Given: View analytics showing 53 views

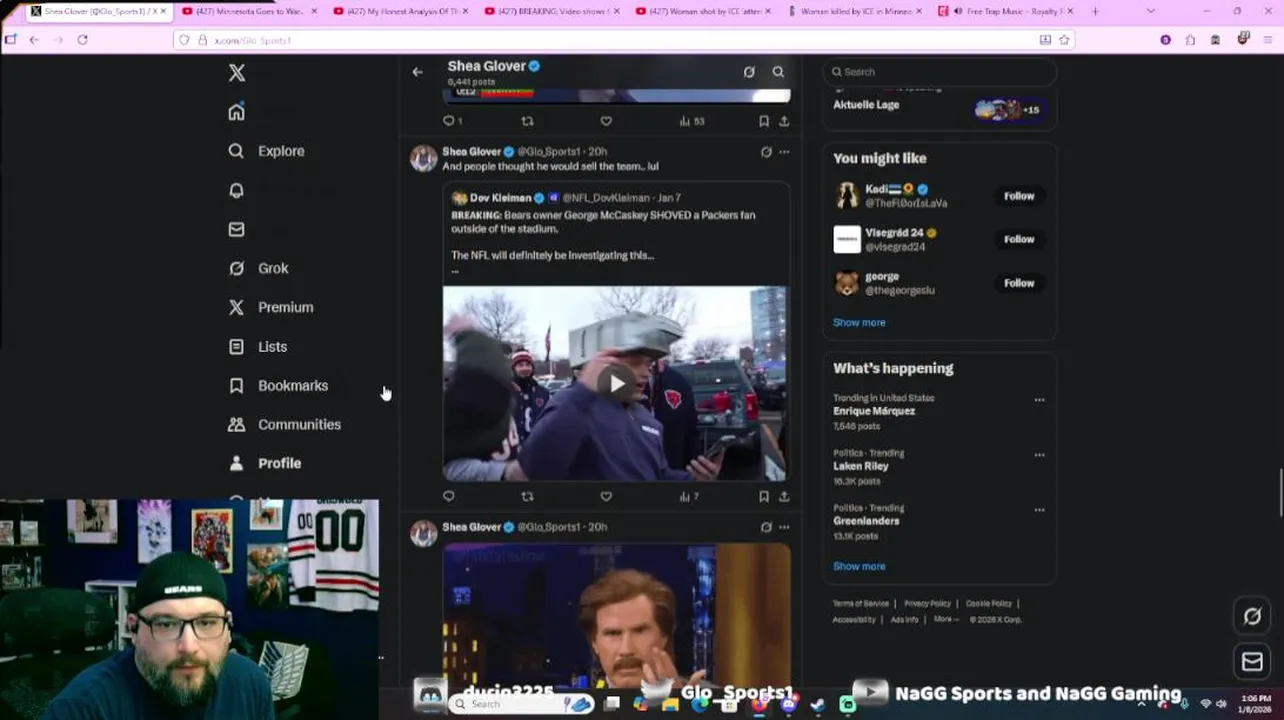Looking at the screenshot, I should (692, 121).
